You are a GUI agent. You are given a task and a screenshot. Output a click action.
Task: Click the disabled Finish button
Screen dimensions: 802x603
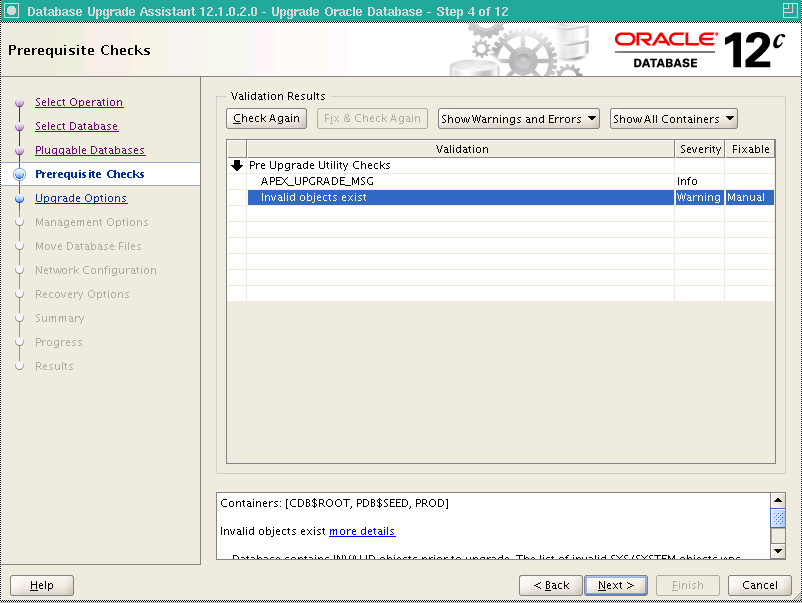pos(688,585)
